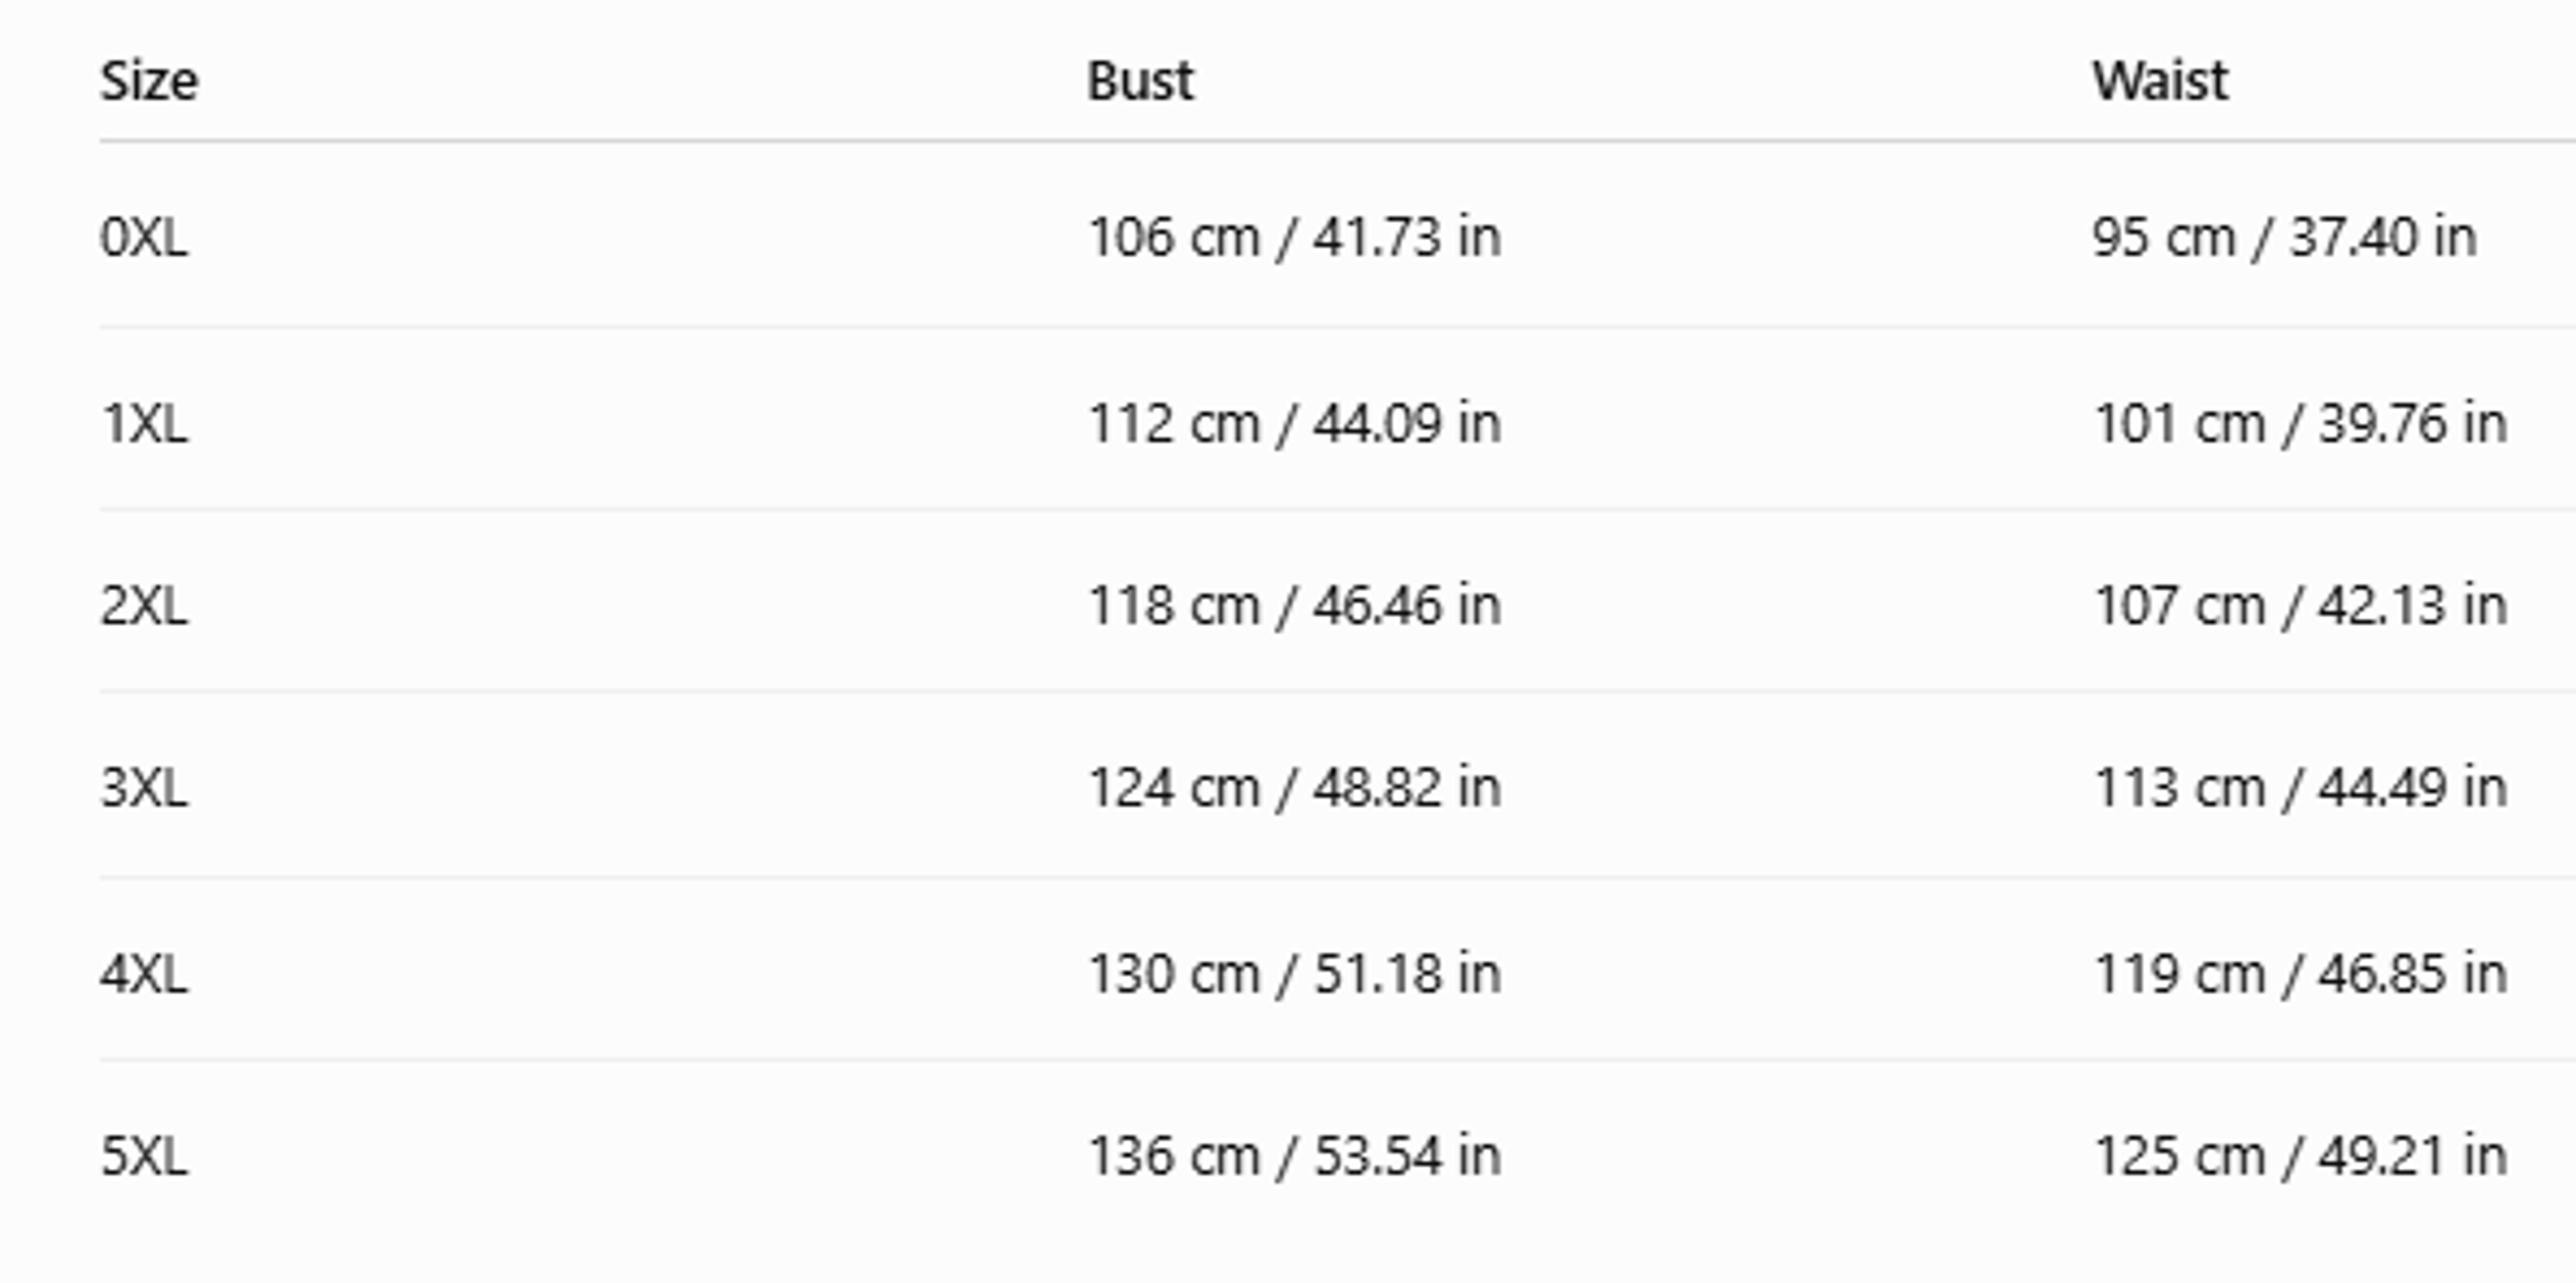Select the 0XL size cell
This screenshot has height=1283, width=2576.
pos(144,238)
